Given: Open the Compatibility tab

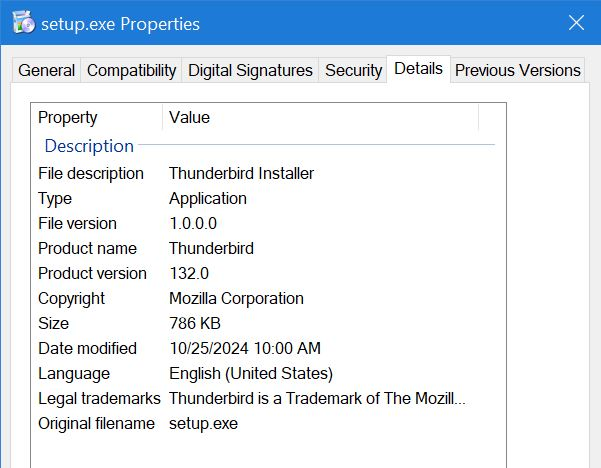Looking at the screenshot, I should (131, 70).
